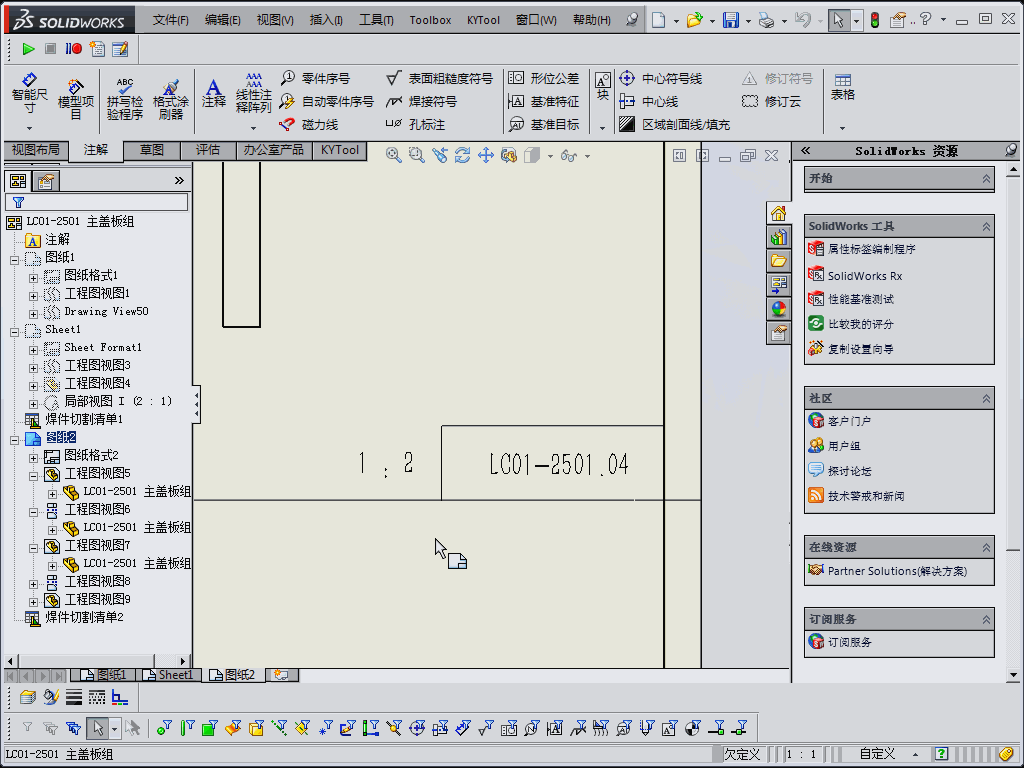Open the 插入(I) menu
Image resolution: width=1024 pixels, height=768 pixels.
point(326,20)
